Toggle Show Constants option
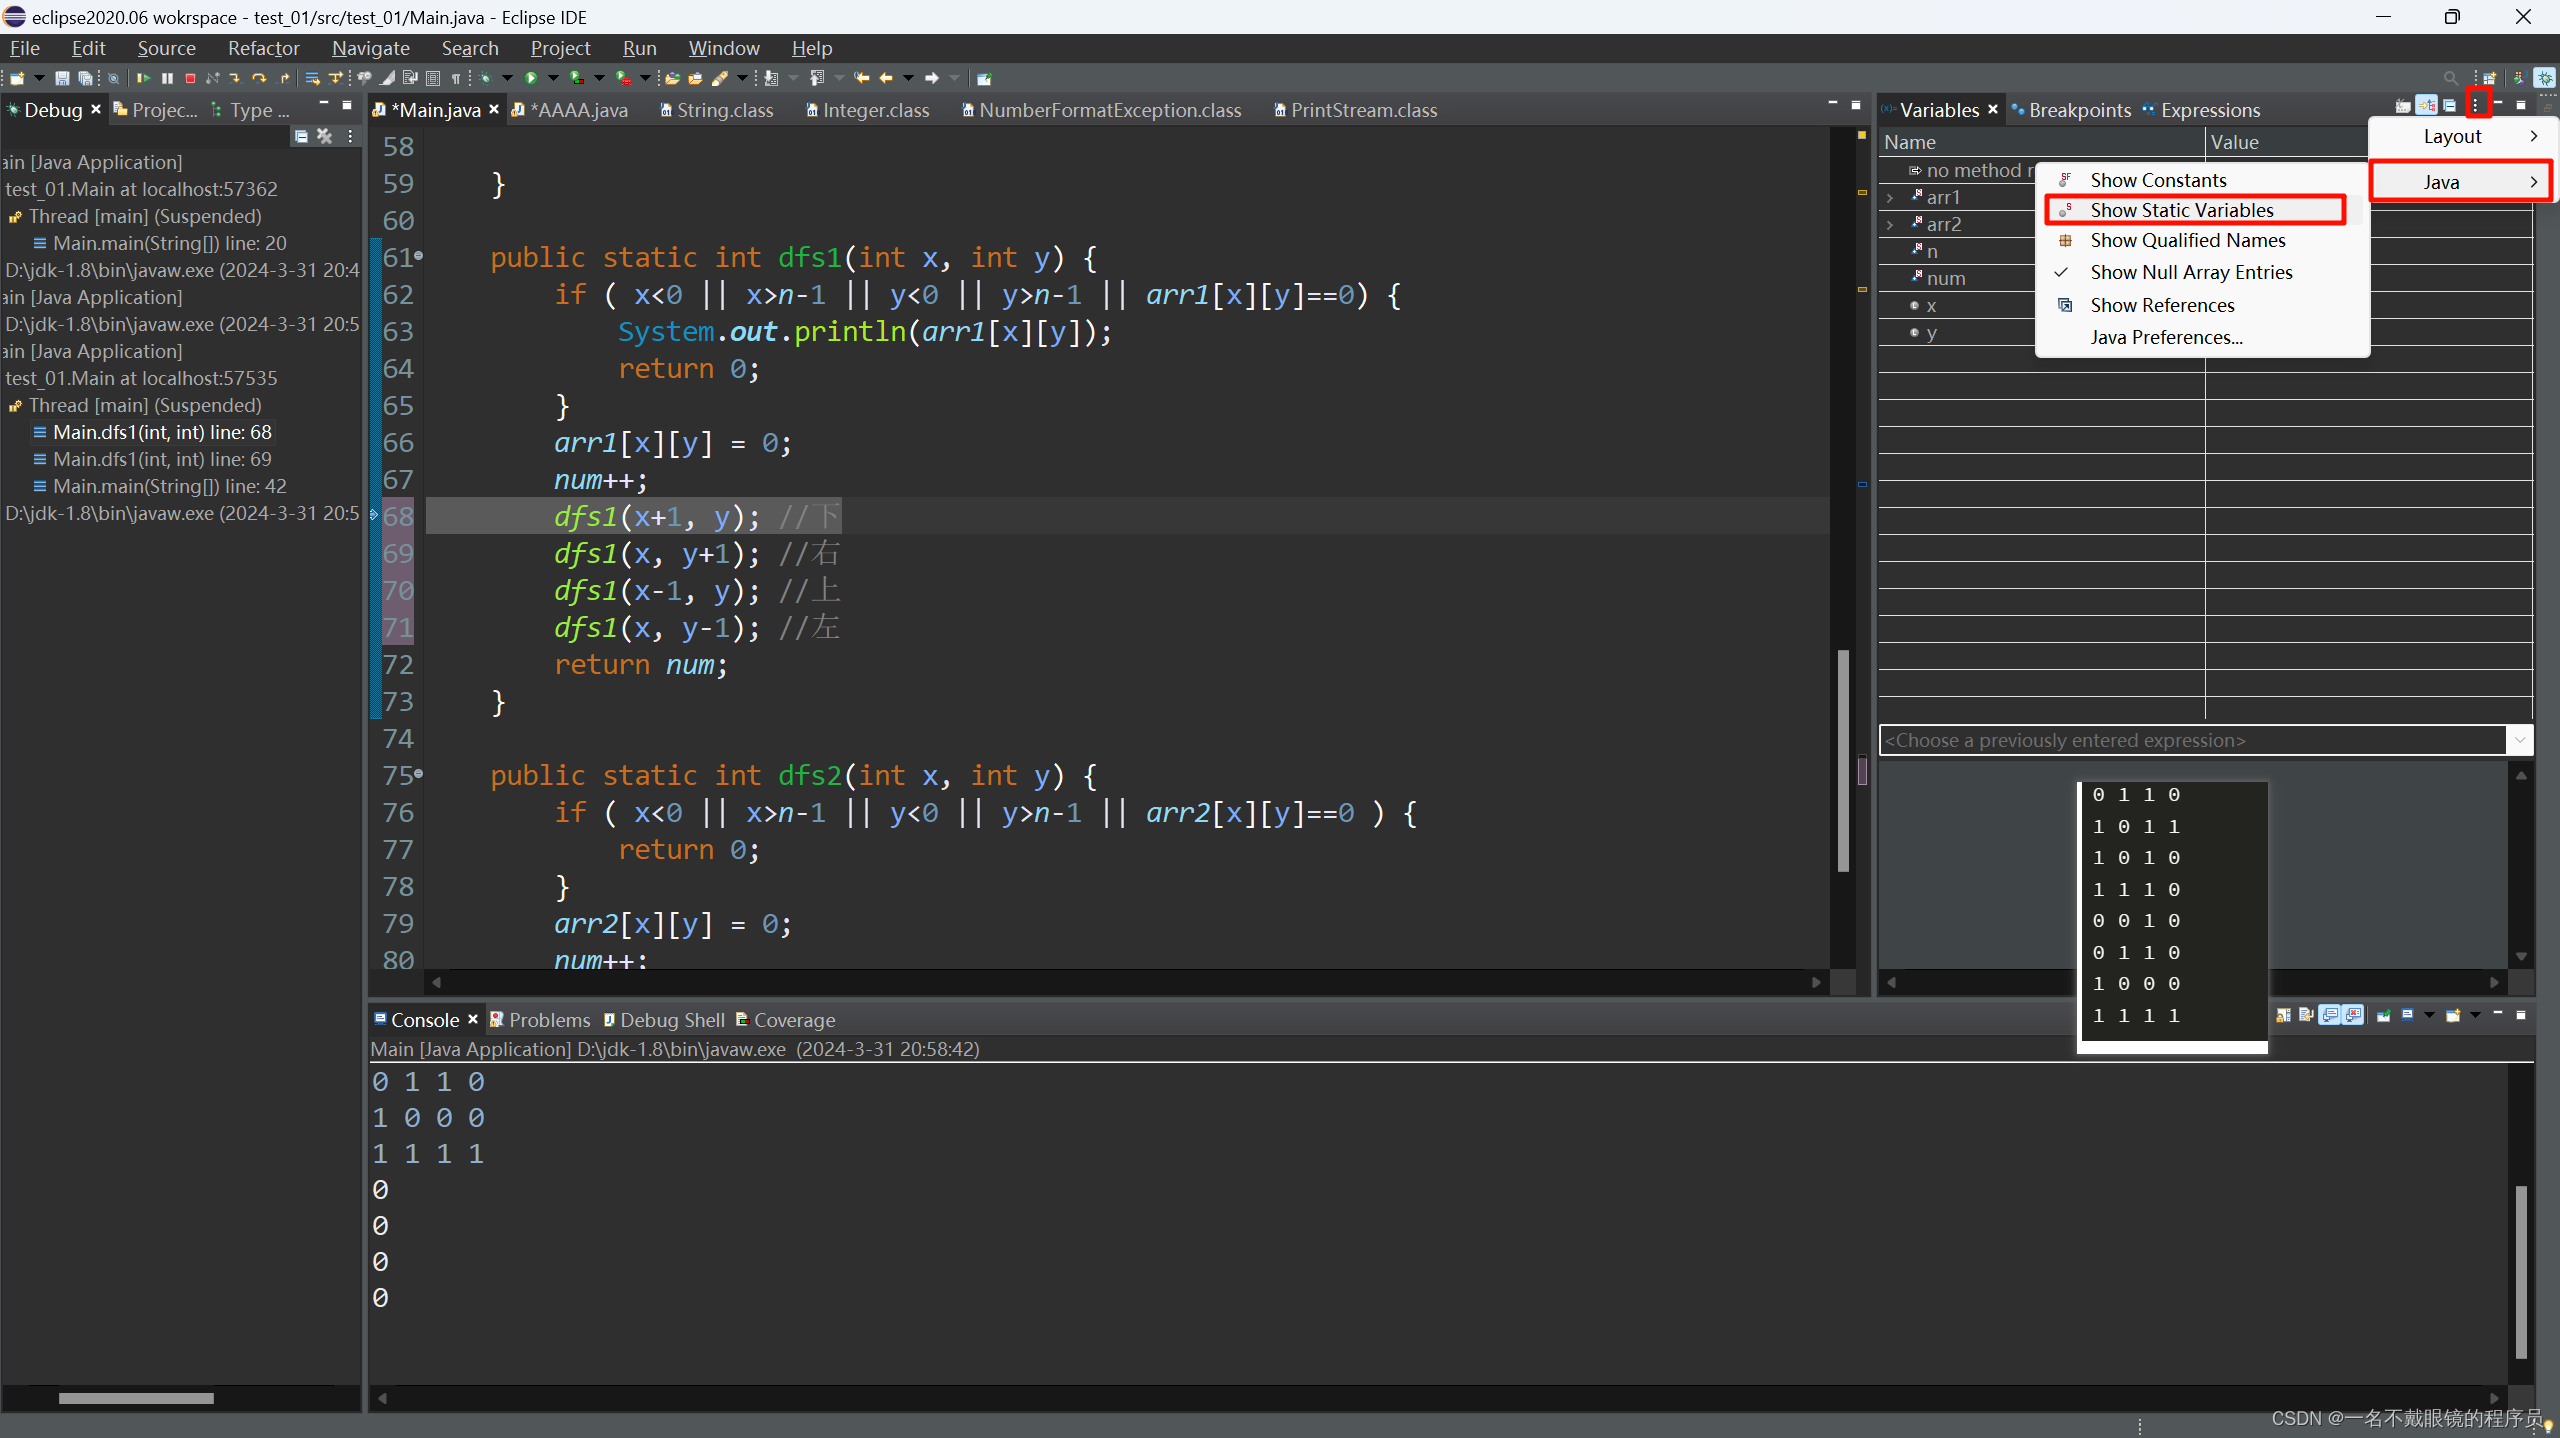This screenshot has height=1438, width=2560. click(2158, 180)
